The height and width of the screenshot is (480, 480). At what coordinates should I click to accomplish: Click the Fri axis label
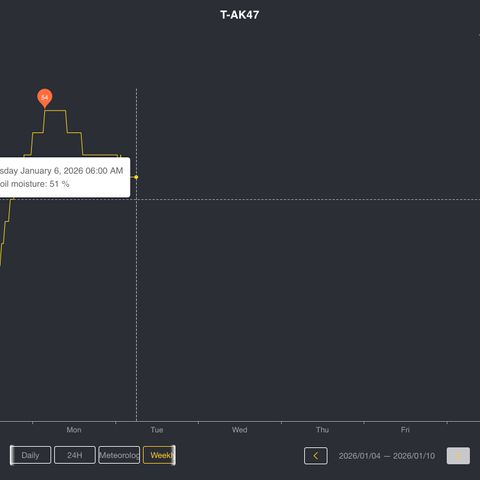[x=405, y=430]
